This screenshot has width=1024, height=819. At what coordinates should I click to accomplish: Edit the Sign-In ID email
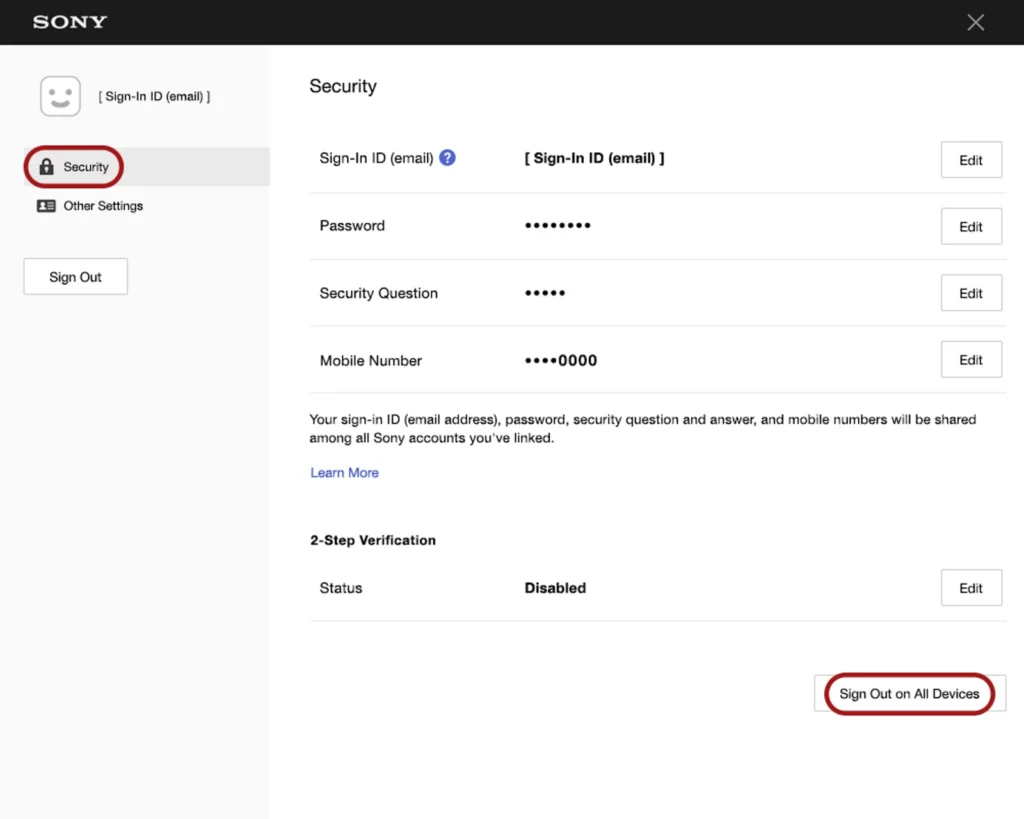point(970,160)
